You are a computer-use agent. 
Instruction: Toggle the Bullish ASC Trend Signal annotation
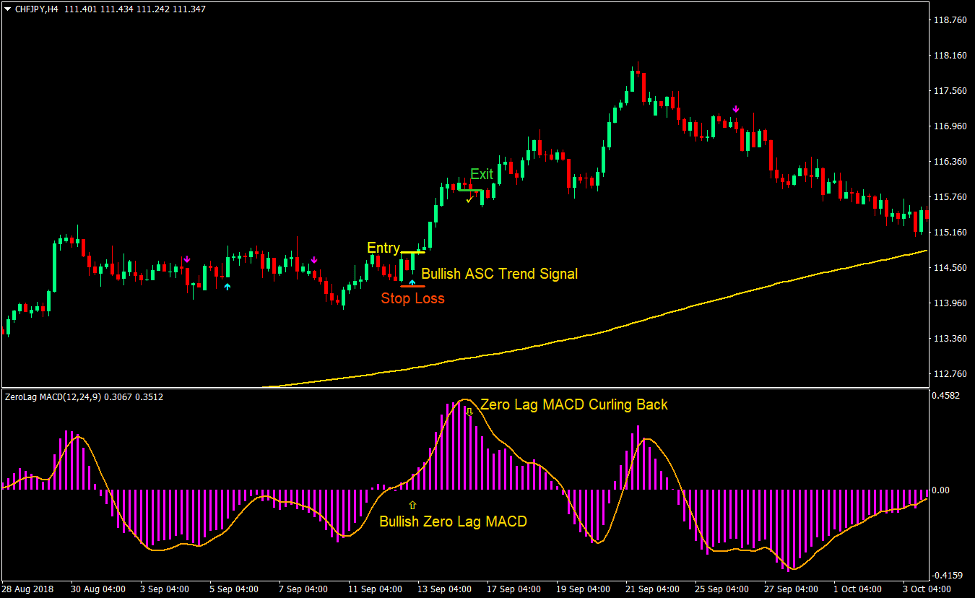500,274
